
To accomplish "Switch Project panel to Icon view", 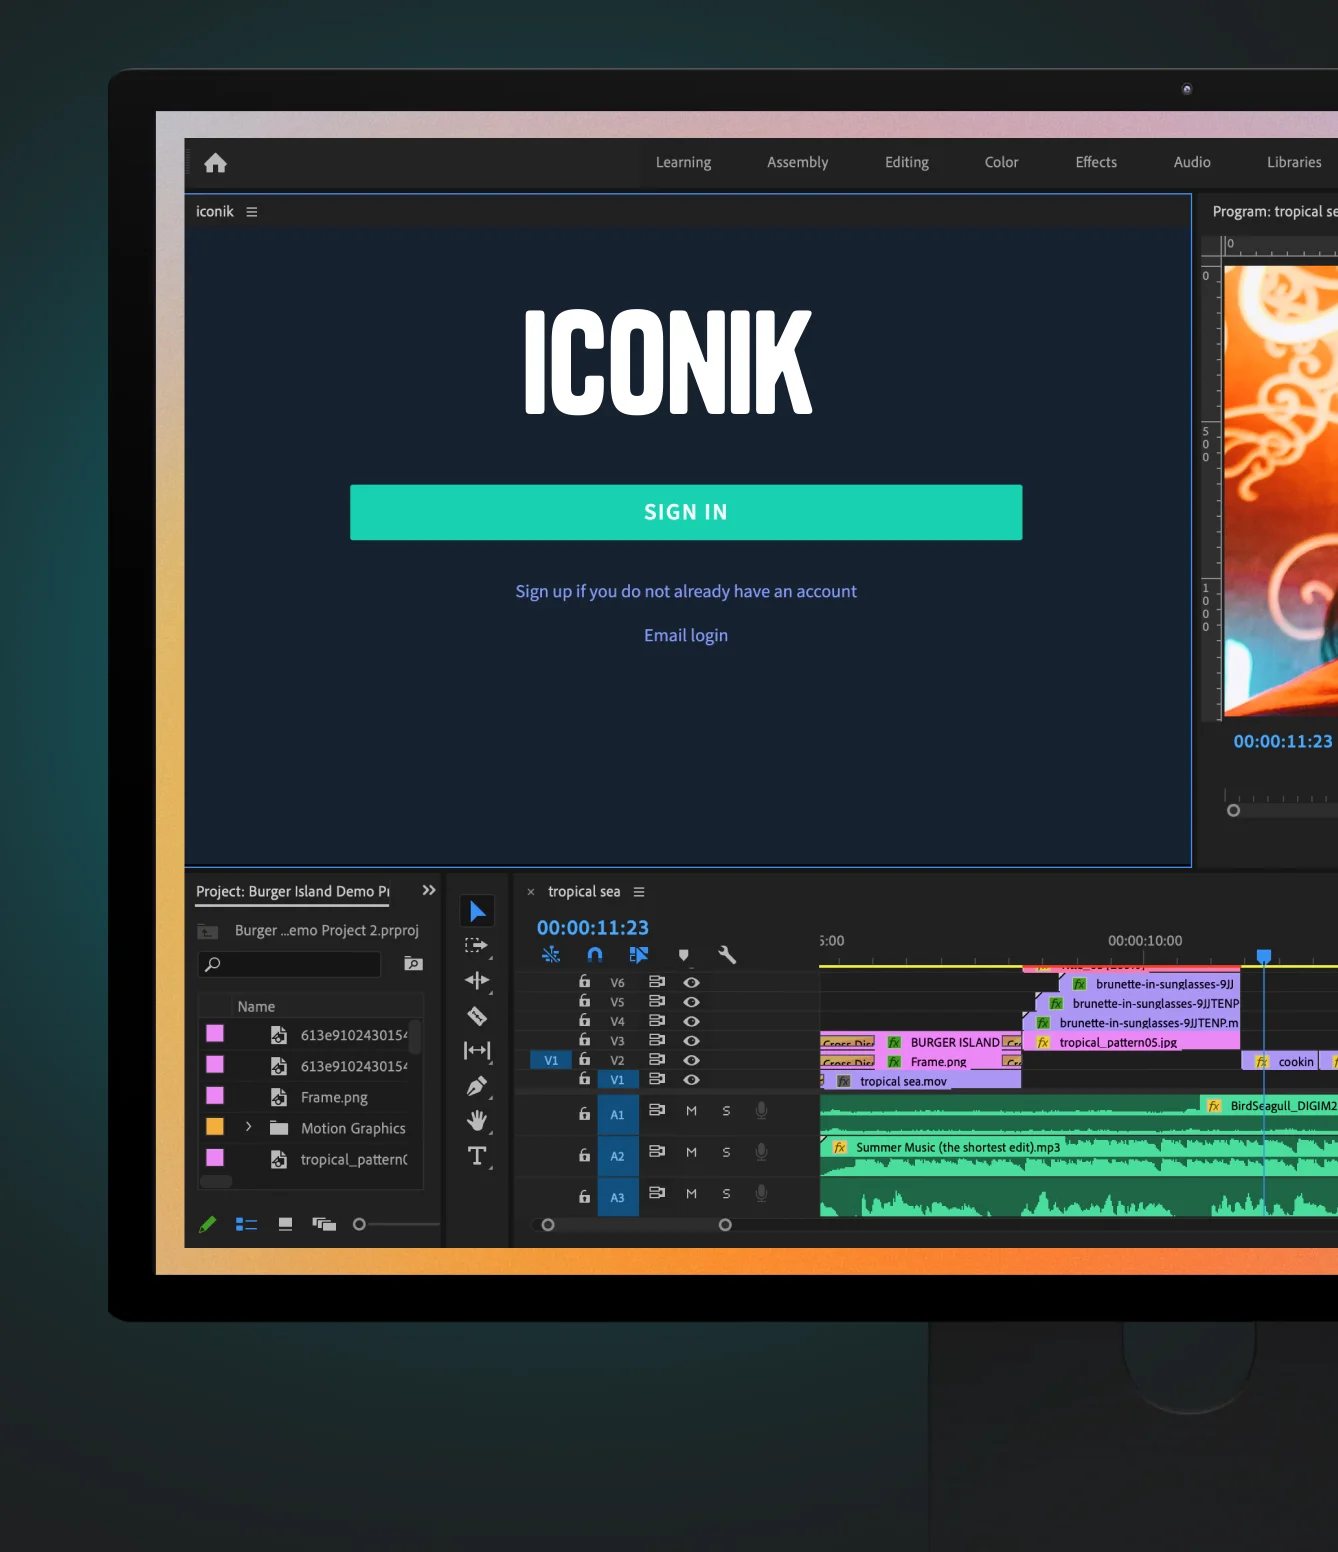I will pos(285,1224).
